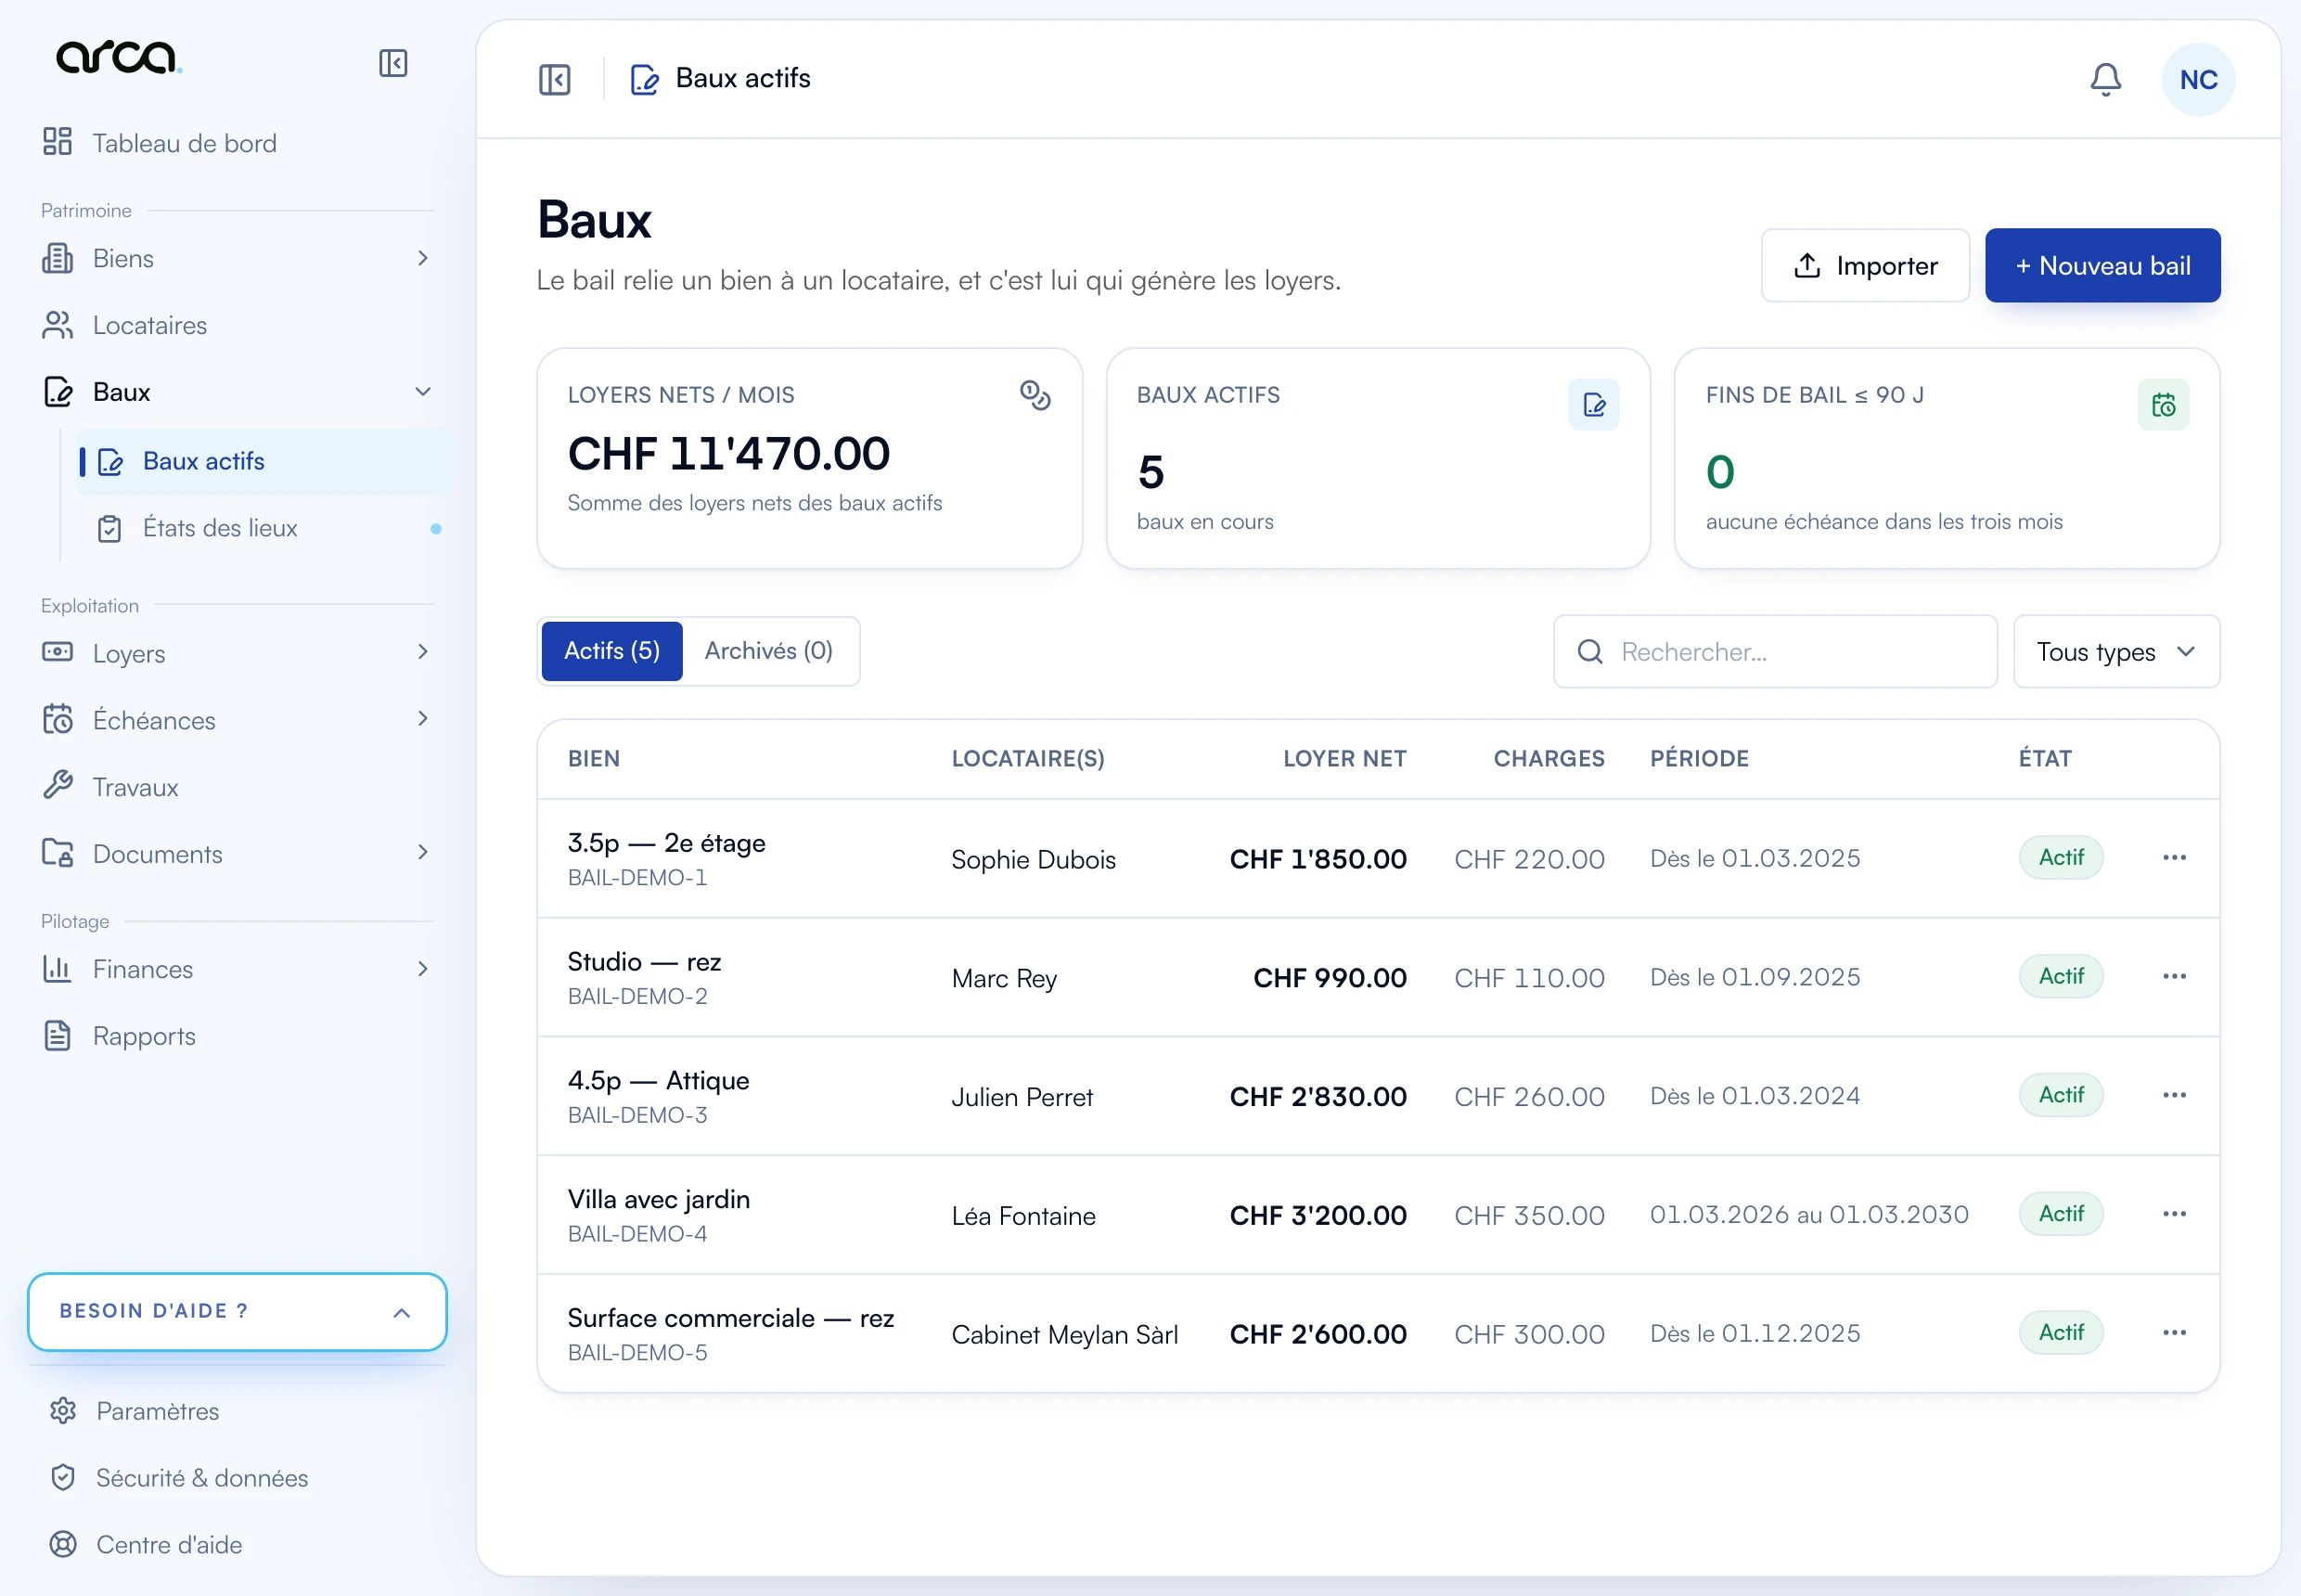Click the coins icon in Loyers nets card
Viewport: 2301px width, 1596px height.
point(1035,396)
